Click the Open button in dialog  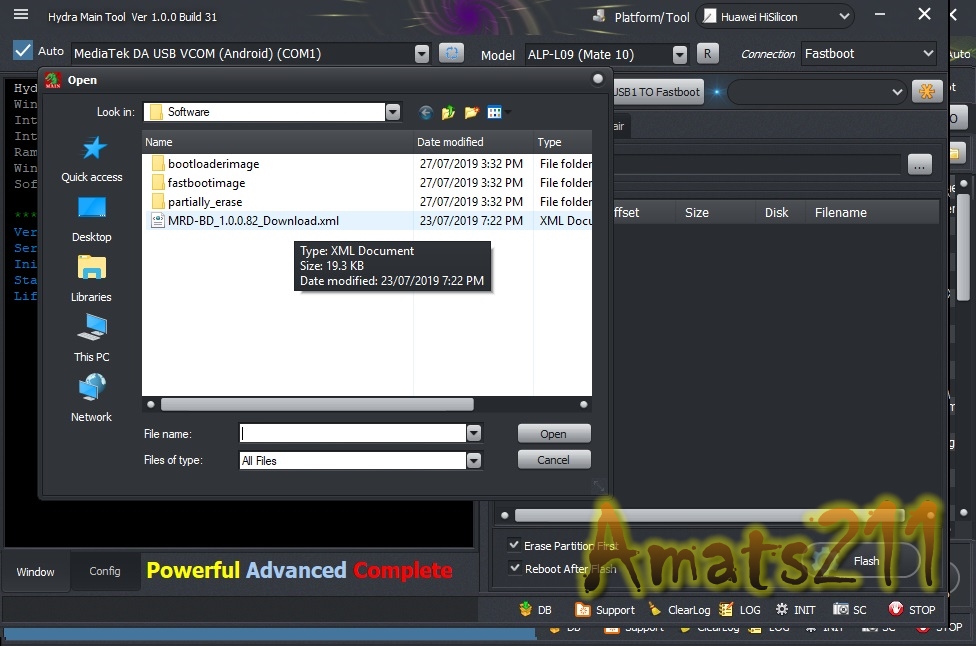(x=554, y=434)
